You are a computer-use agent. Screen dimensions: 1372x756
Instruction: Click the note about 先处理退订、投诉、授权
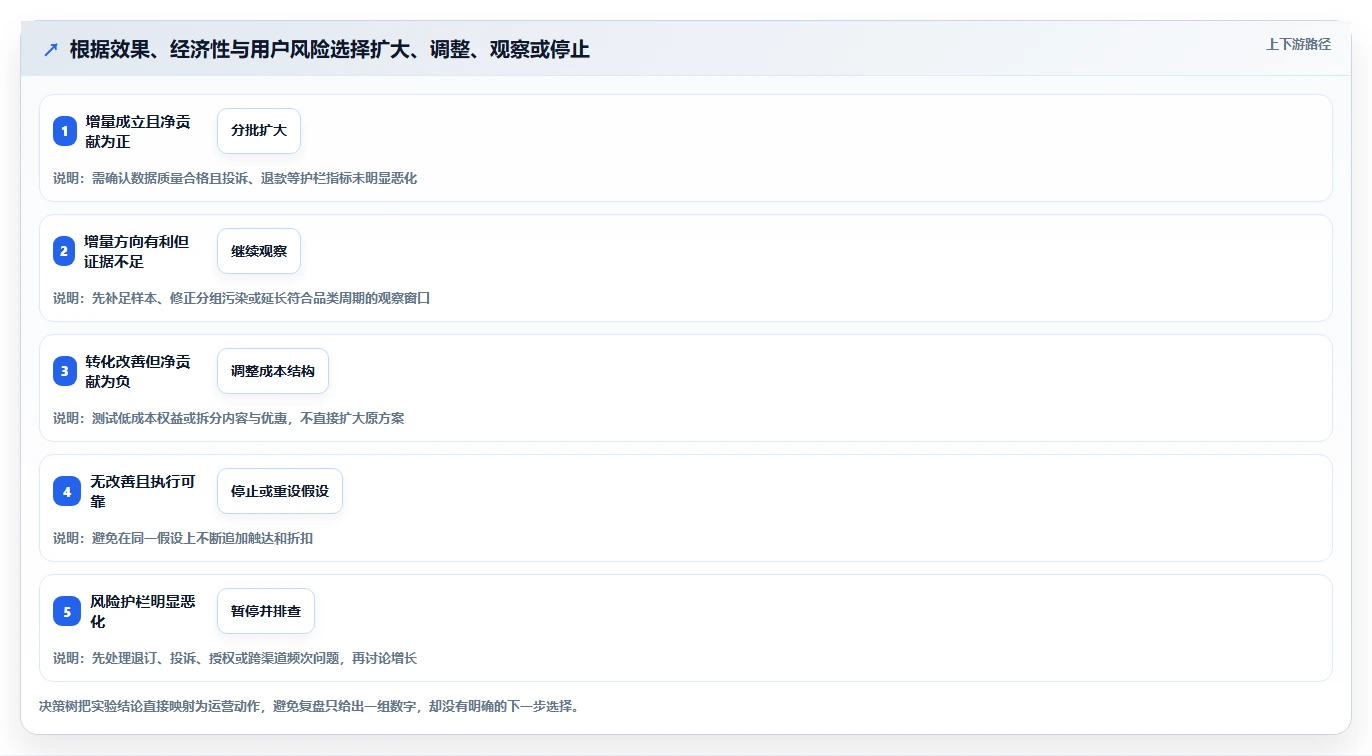tap(235, 658)
